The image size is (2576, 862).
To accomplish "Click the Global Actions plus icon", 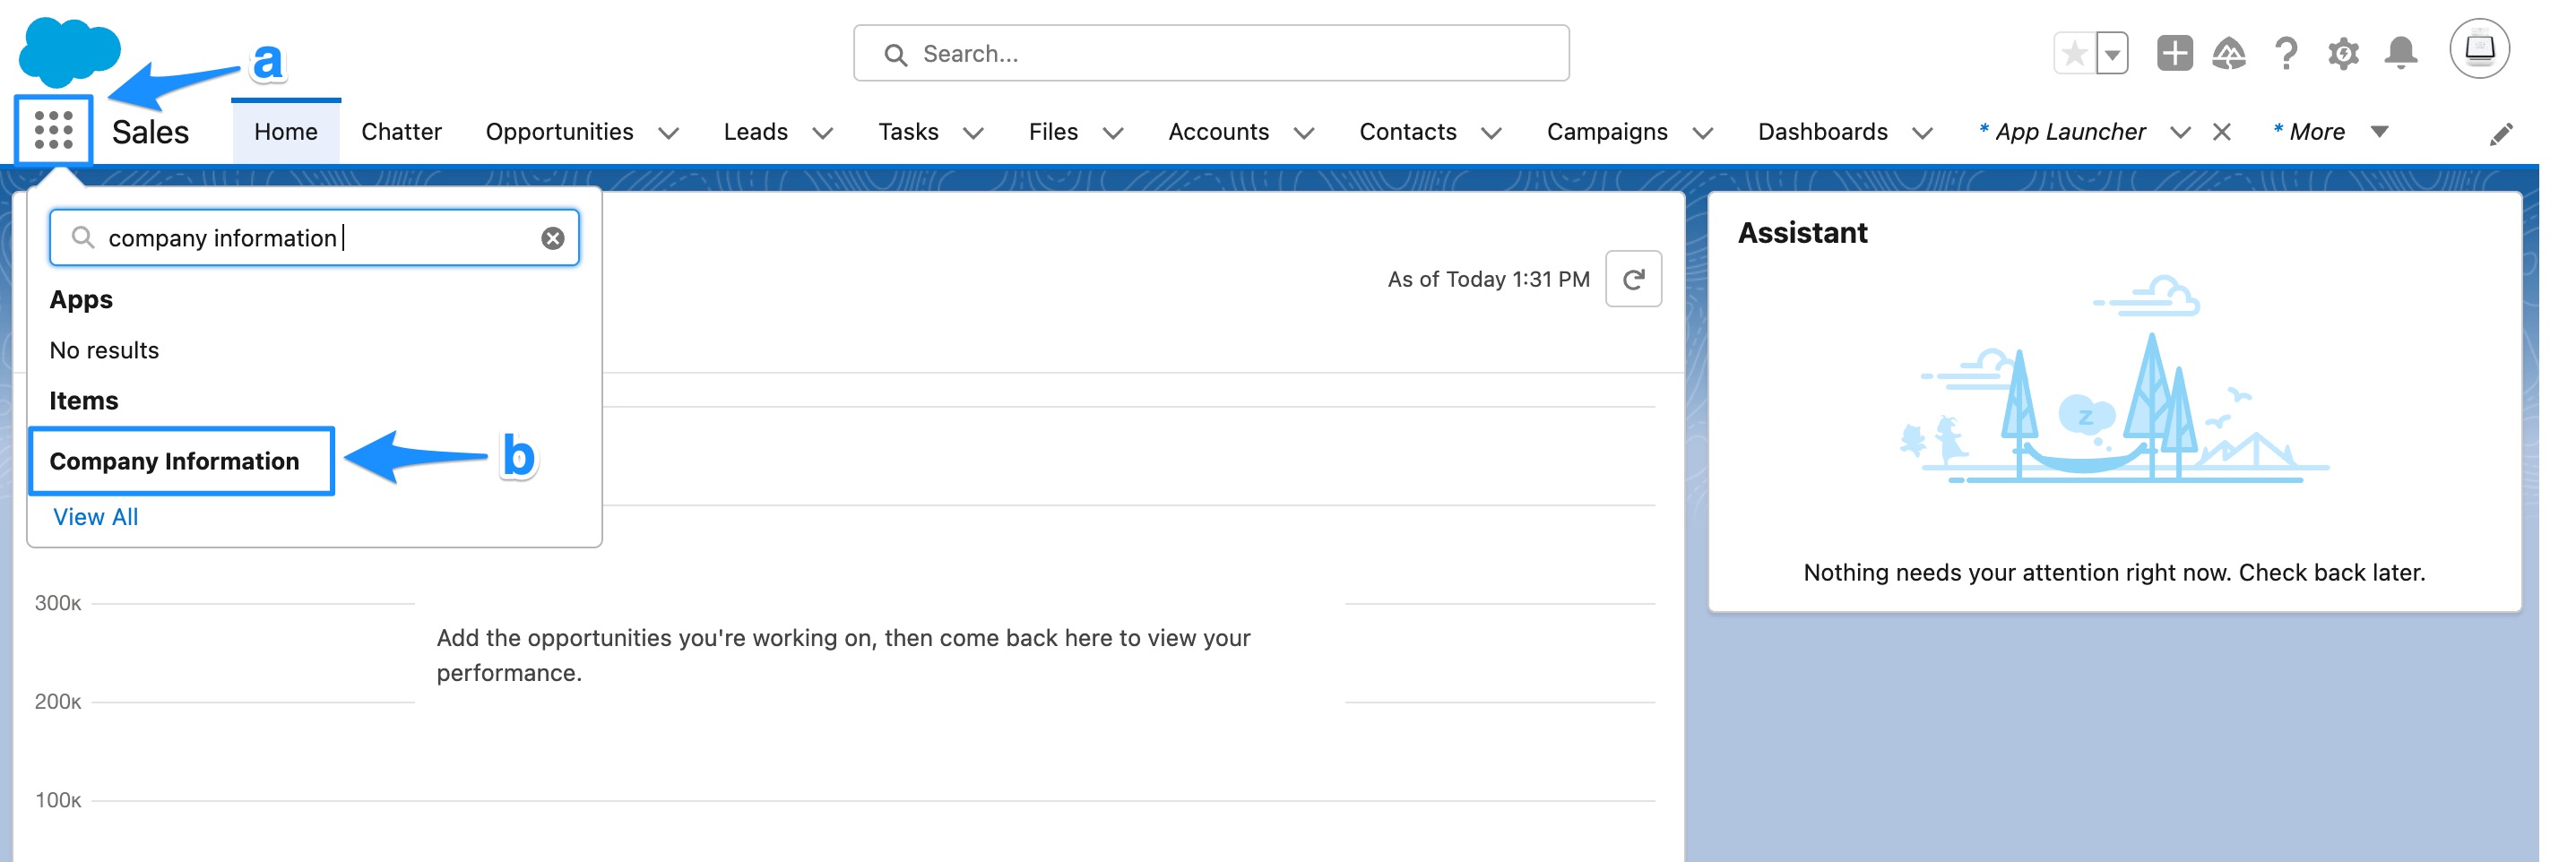I will click(2174, 53).
